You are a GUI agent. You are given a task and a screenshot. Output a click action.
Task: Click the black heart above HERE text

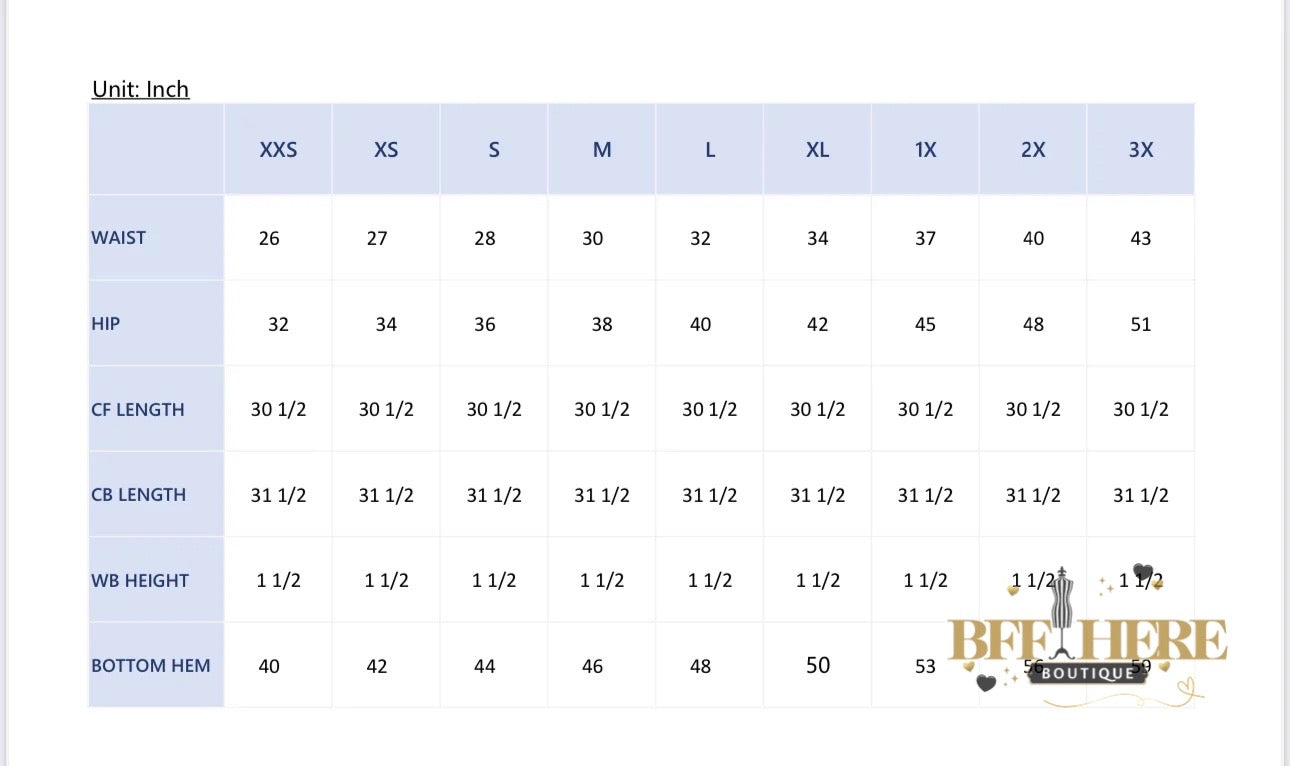pyautogui.click(x=1142, y=573)
